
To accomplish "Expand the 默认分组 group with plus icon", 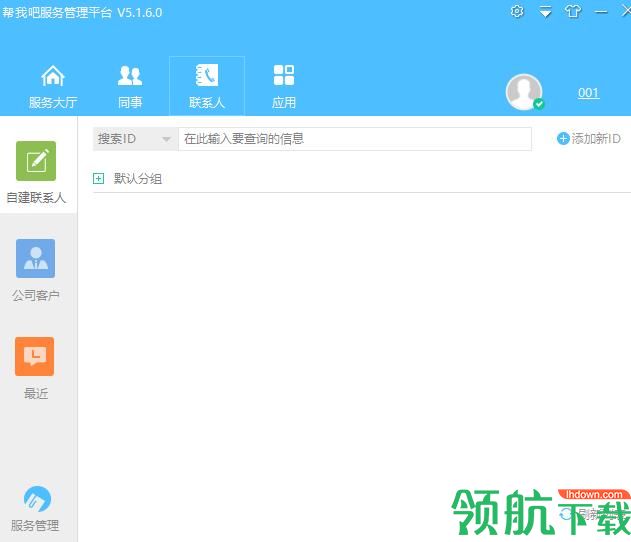I will pos(98,178).
